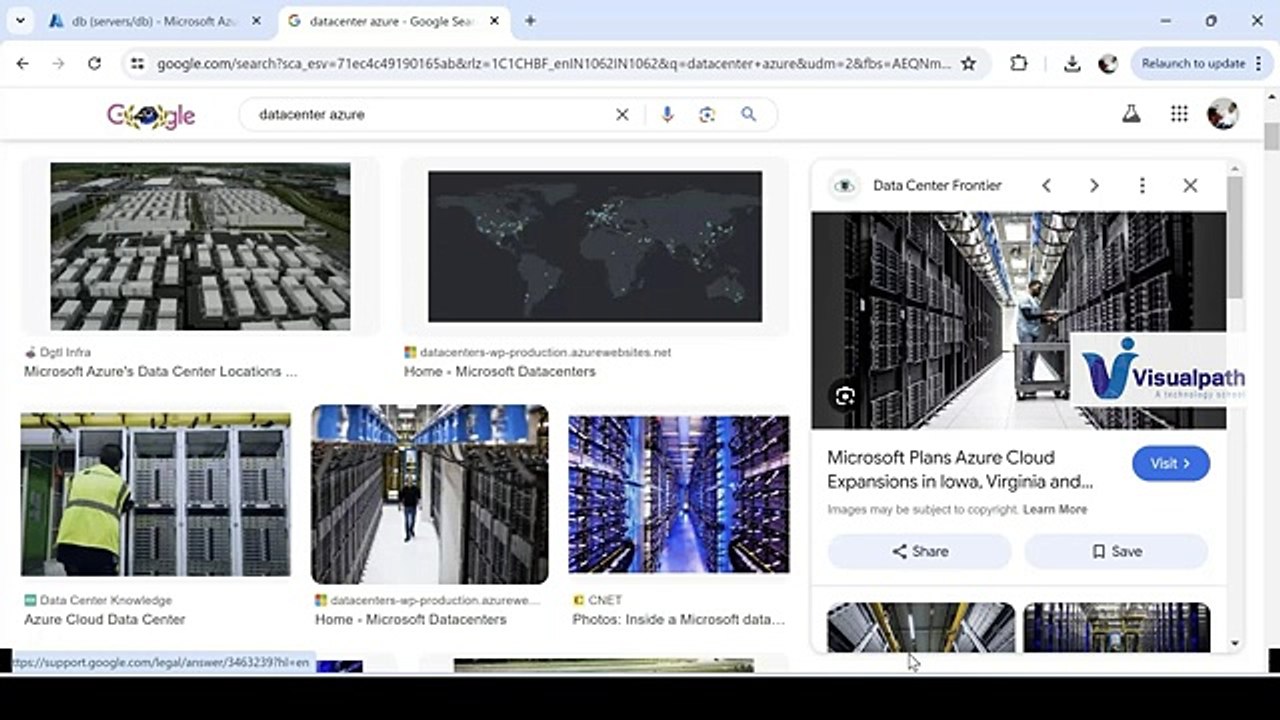Open the browser extensions menu
This screenshot has width=1280, height=720.
(x=1018, y=63)
